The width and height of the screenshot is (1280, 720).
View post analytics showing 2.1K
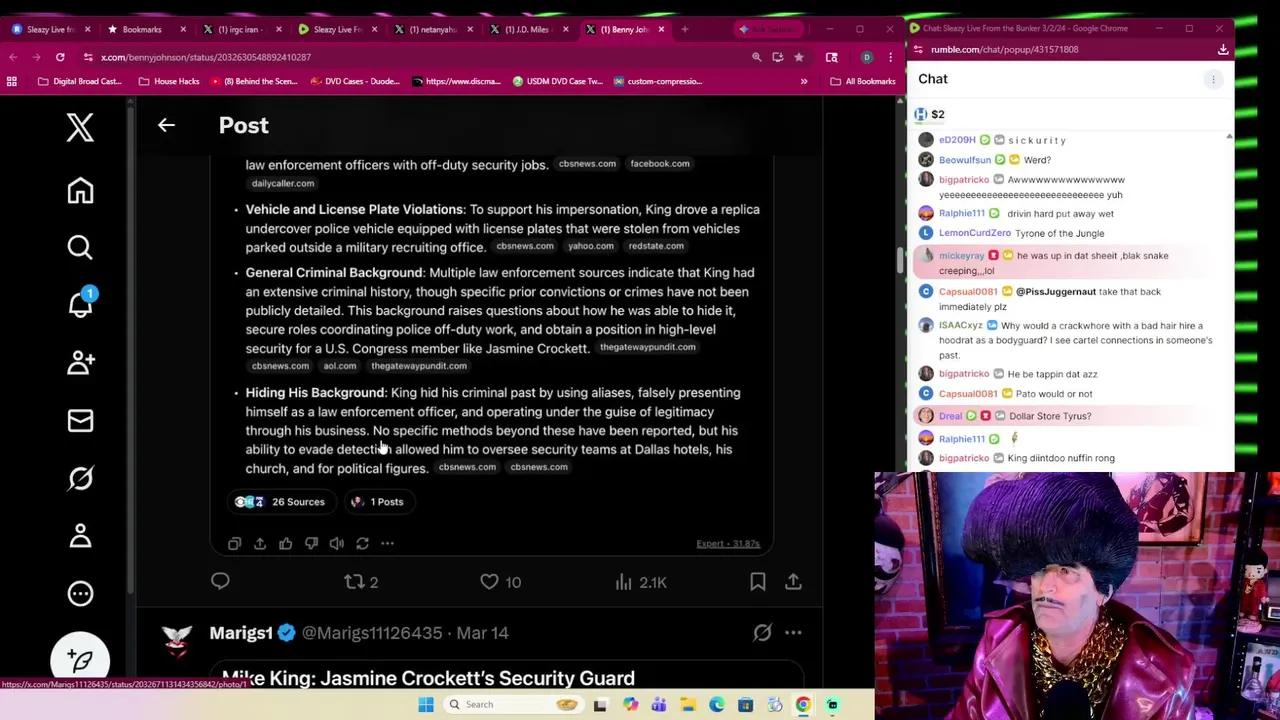(x=640, y=582)
